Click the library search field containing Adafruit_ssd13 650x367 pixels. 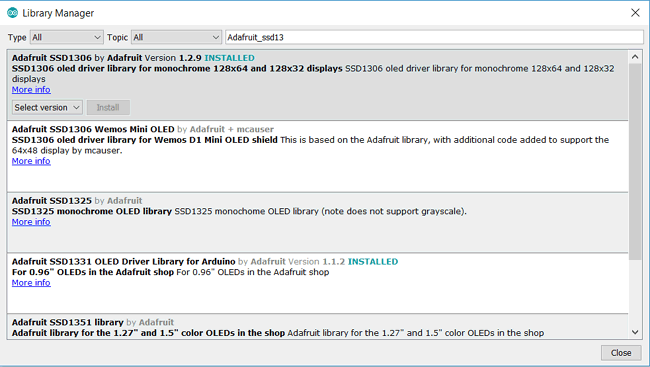pos(434,37)
